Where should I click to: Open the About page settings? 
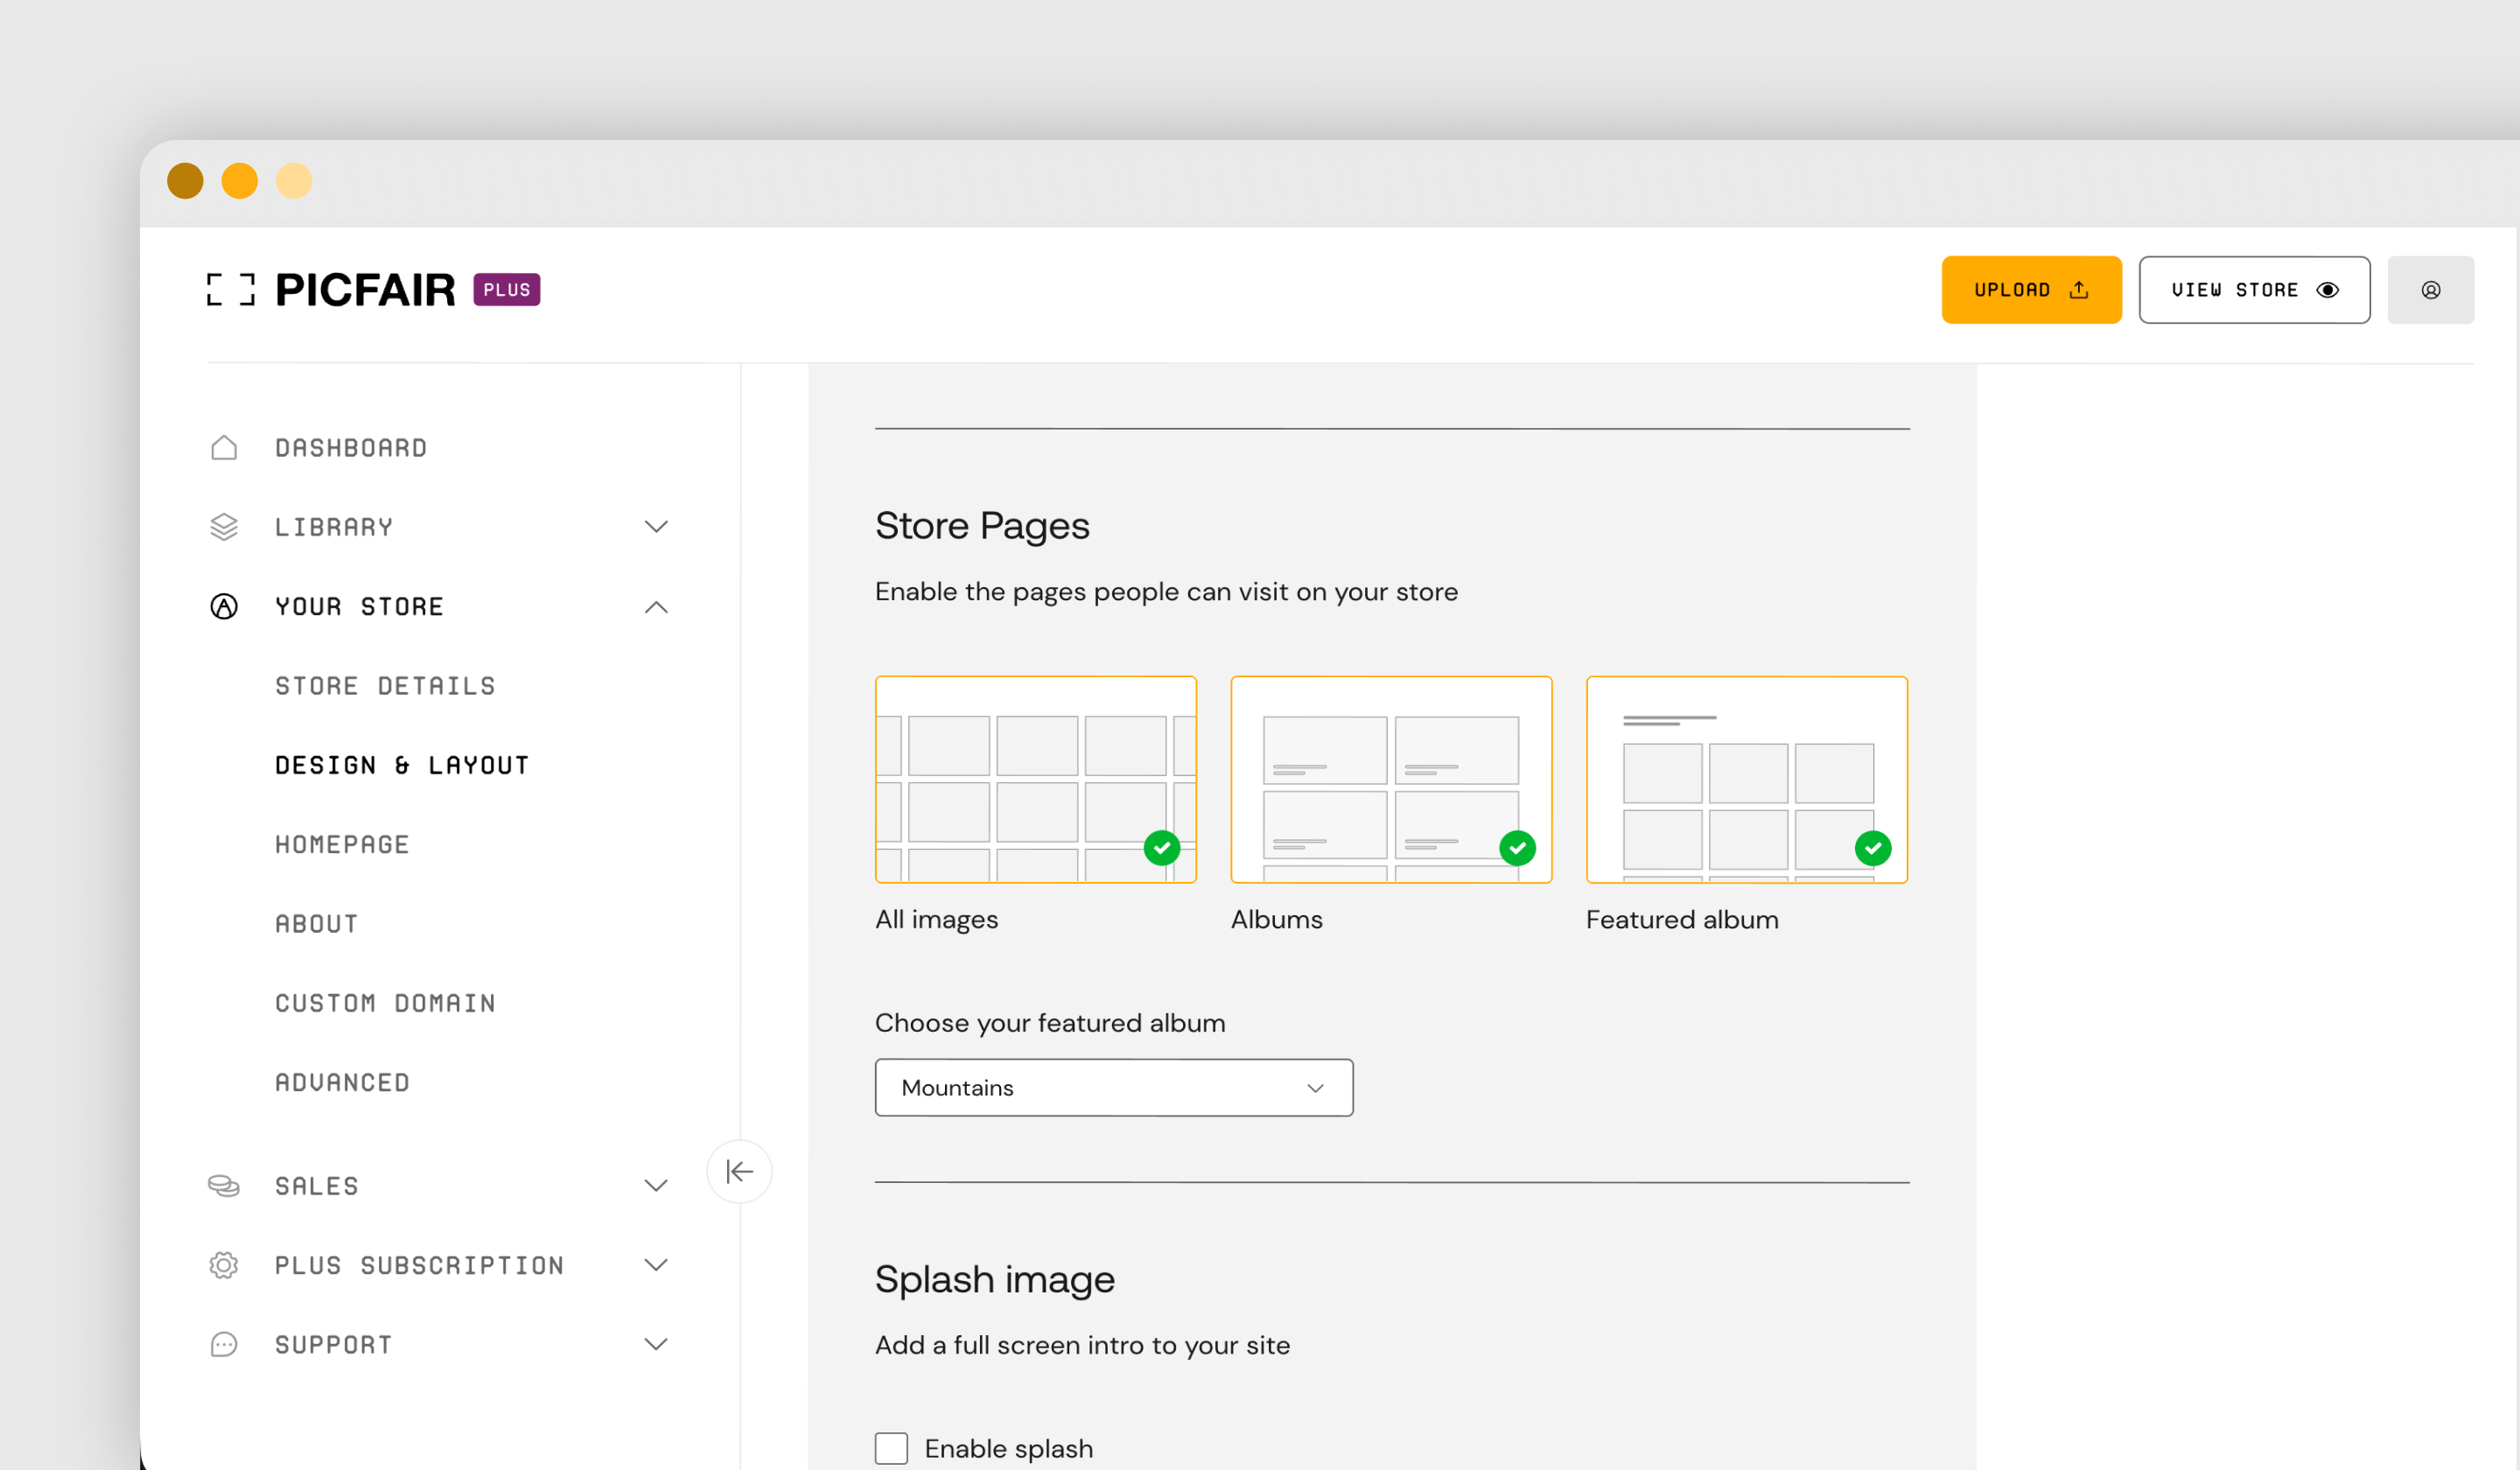pyautogui.click(x=316, y=924)
